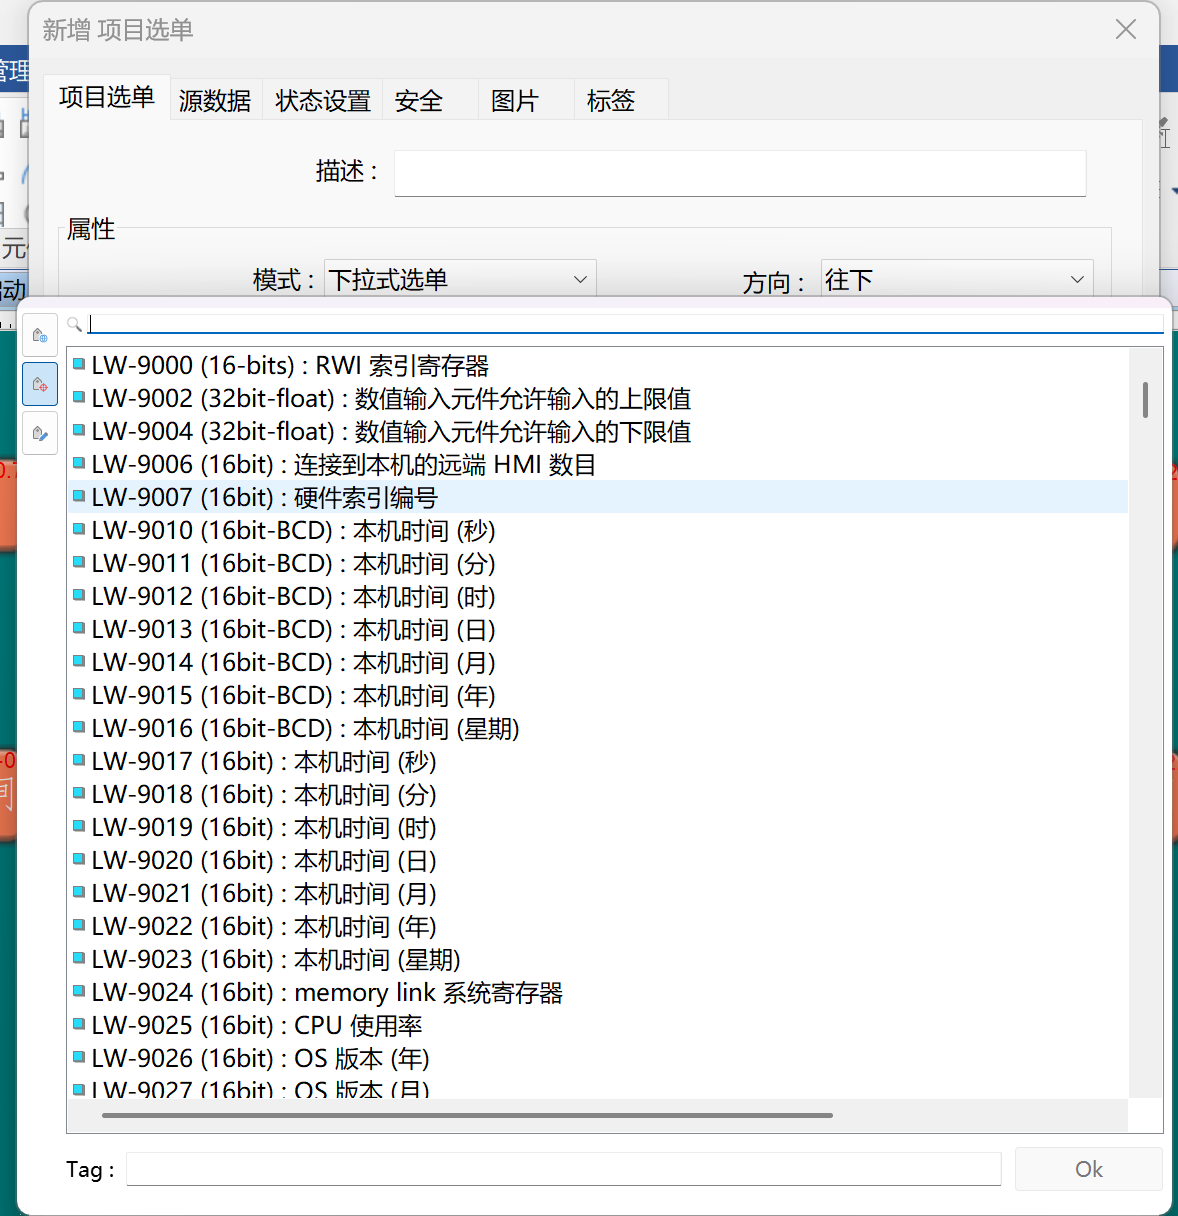Expand the 方向 dropdown showing 往下
The height and width of the screenshot is (1216, 1178).
click(956, 280)
